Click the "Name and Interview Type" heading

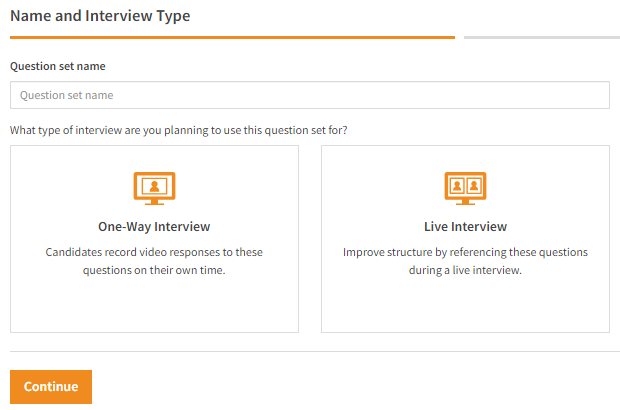[100, 16]
